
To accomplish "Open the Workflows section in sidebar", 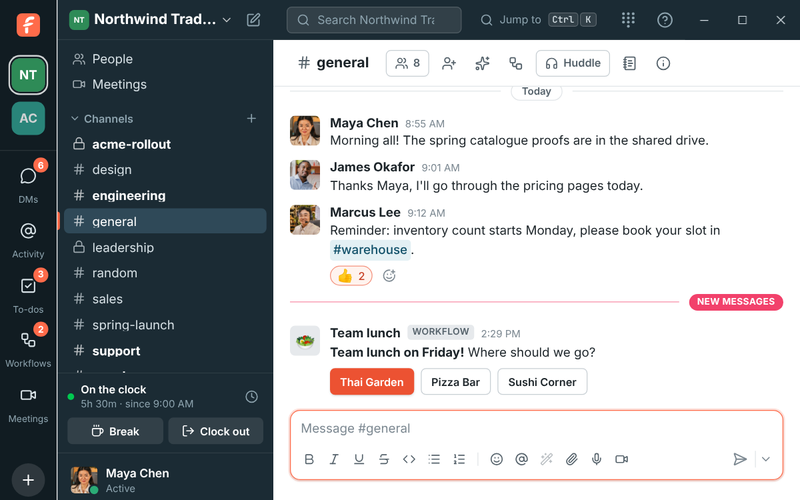I will coord(28,346).
